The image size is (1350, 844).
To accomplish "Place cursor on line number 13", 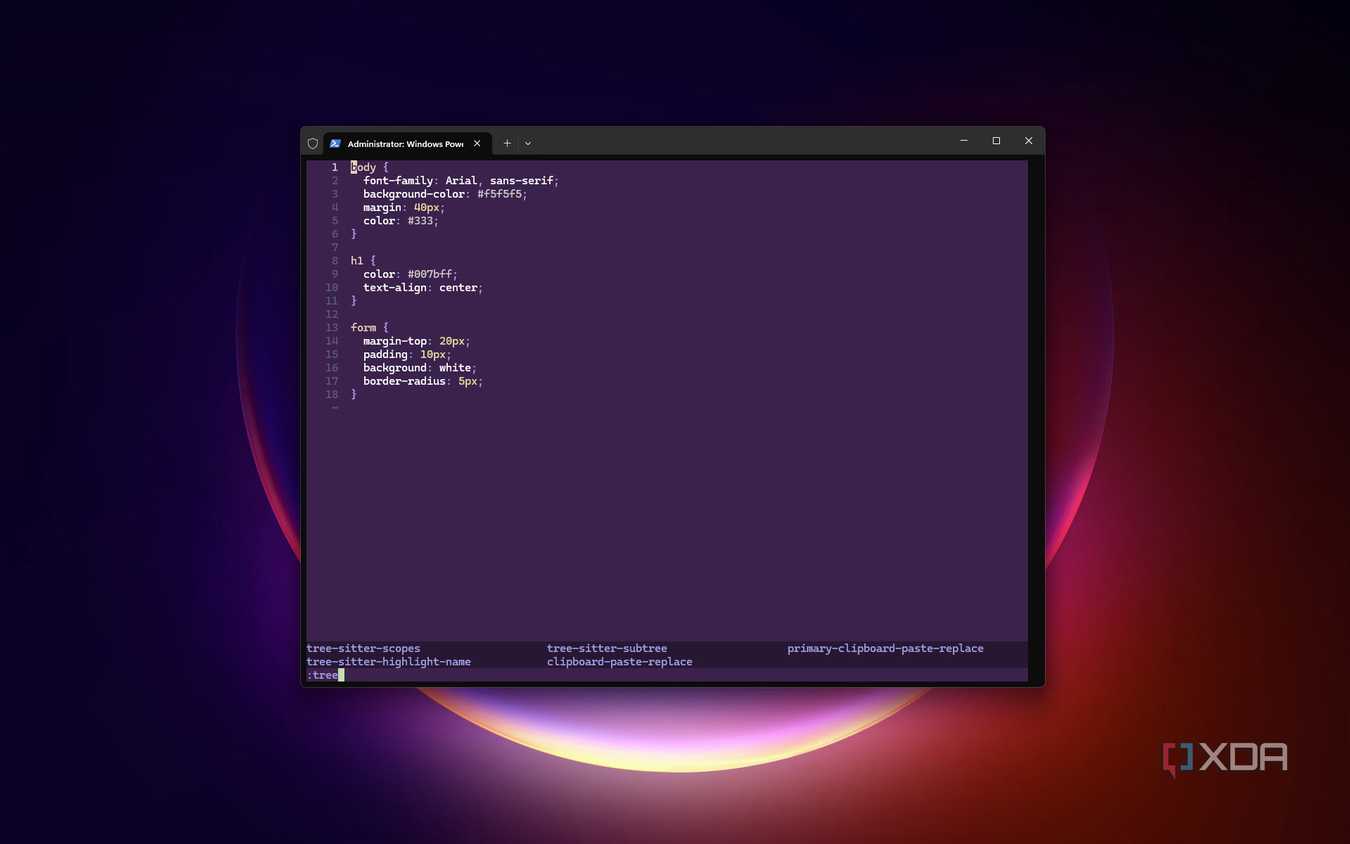I will 332,328.
